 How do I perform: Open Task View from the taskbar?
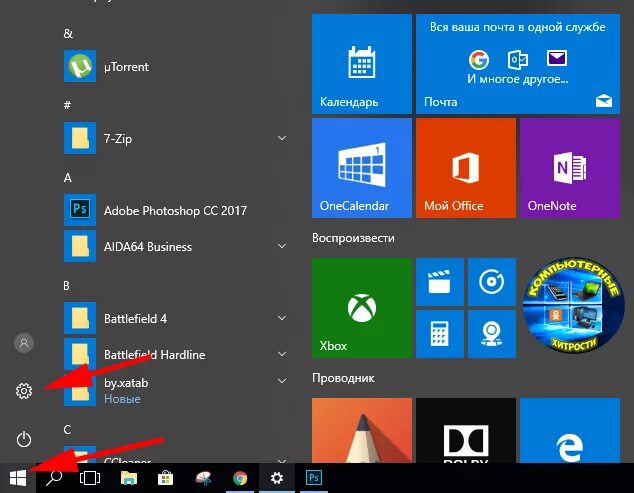pos(90,478)
